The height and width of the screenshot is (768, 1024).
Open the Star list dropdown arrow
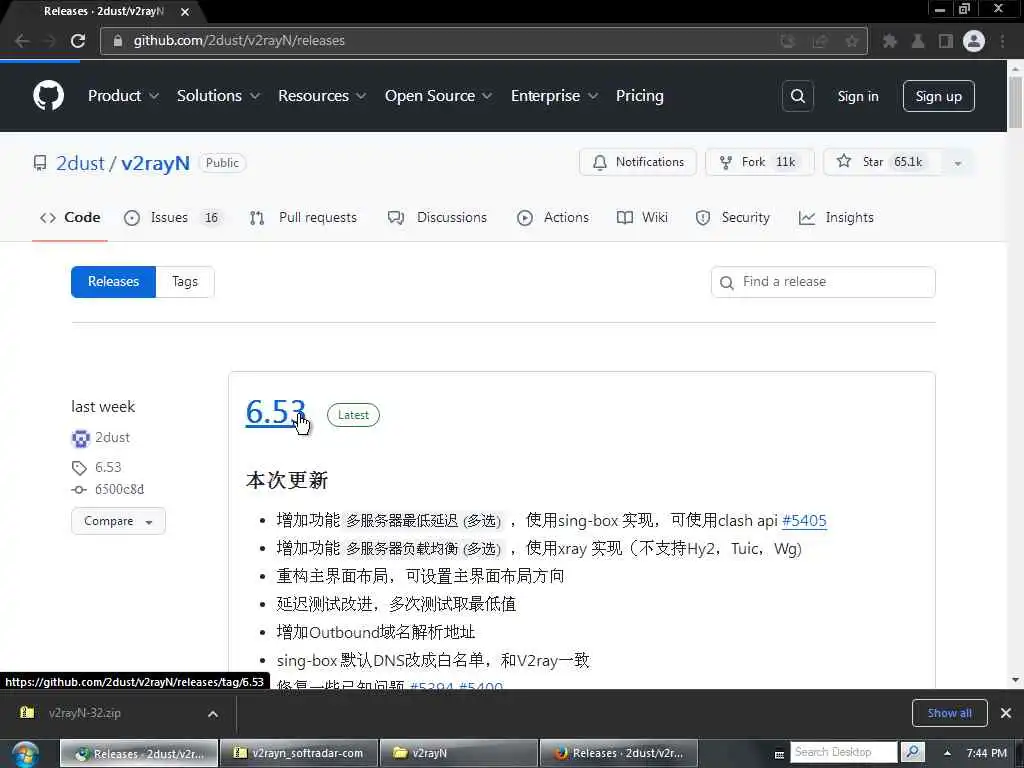[x=957, y=163]
